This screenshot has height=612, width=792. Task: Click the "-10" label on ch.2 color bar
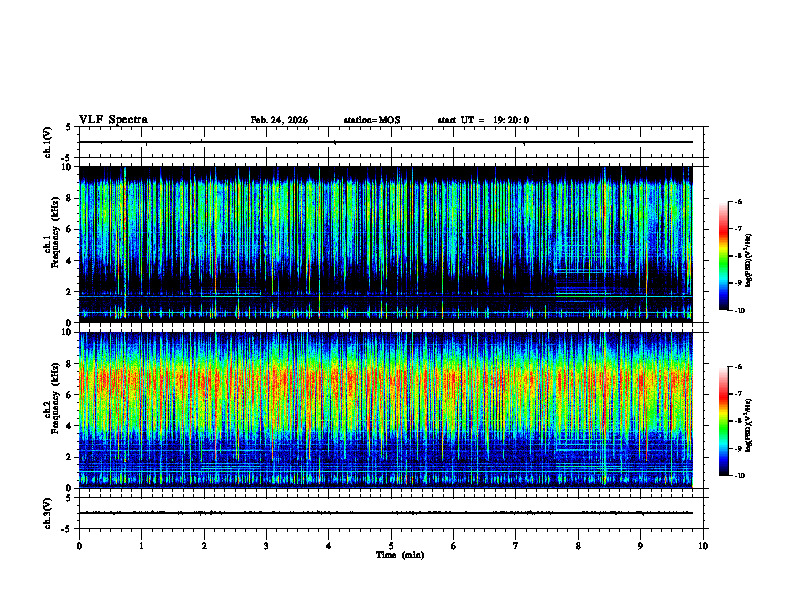coord(740,475)
